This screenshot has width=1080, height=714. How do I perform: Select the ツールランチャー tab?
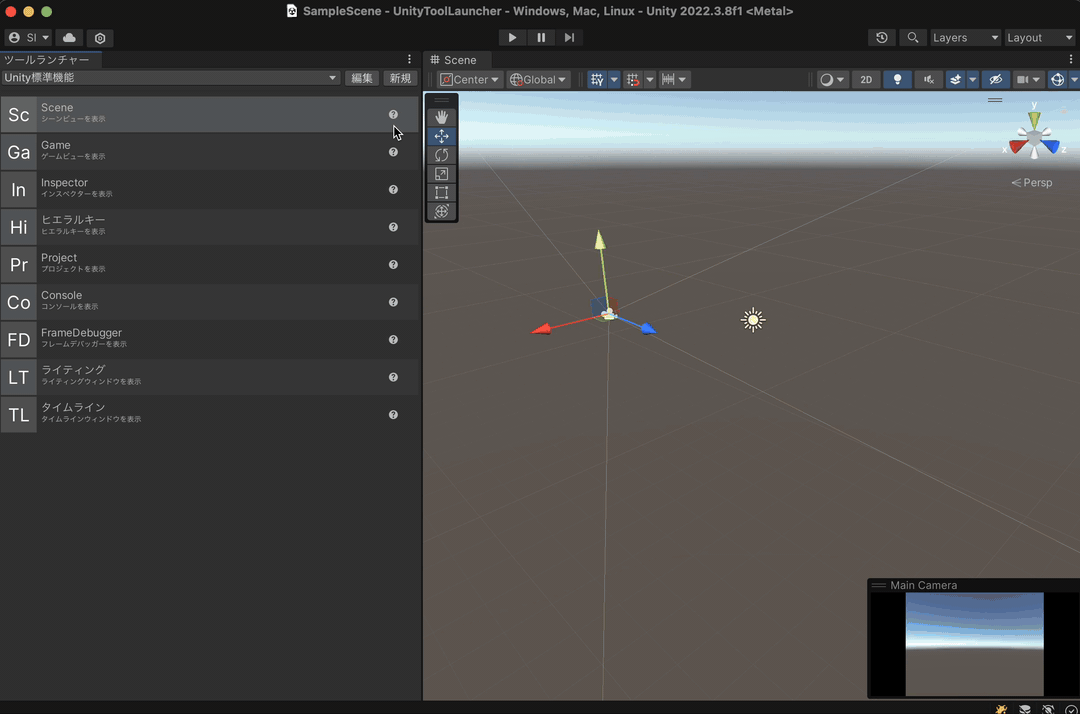click(46, 60)
